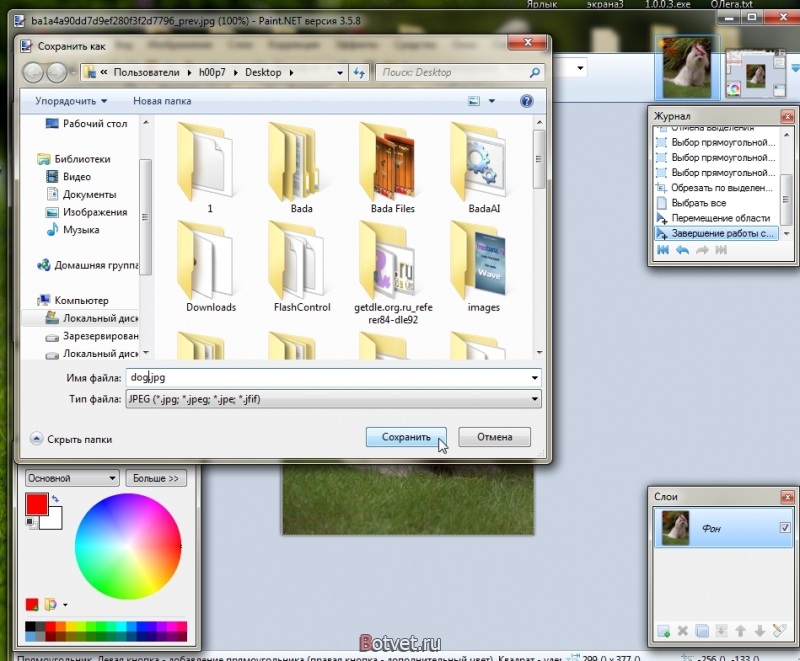The width and height of the screenshot is (800, 661).
Task: Click the change view icon in dialog
Action: pyautogui.click(x=474, y=101)
